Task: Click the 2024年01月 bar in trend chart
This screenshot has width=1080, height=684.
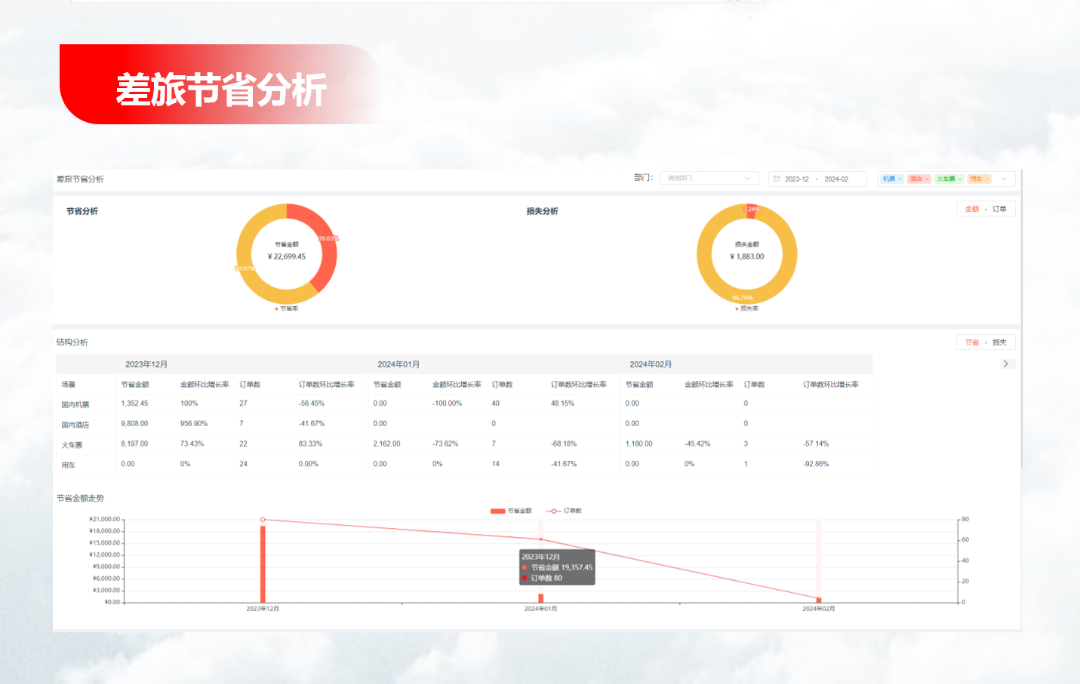Action: (x=541, y=599)
